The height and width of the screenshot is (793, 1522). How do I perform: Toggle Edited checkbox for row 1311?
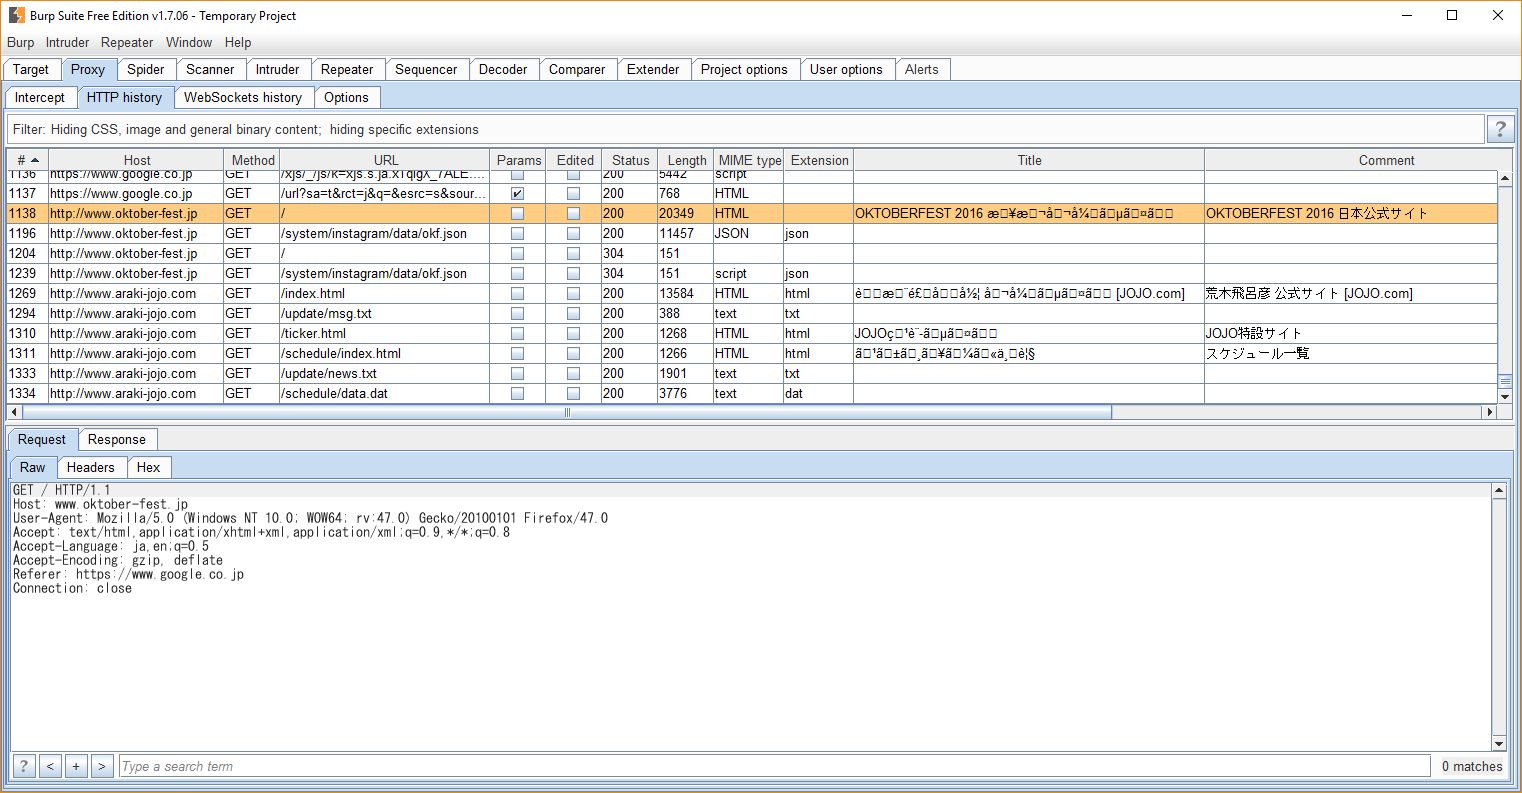click(573, 353)
